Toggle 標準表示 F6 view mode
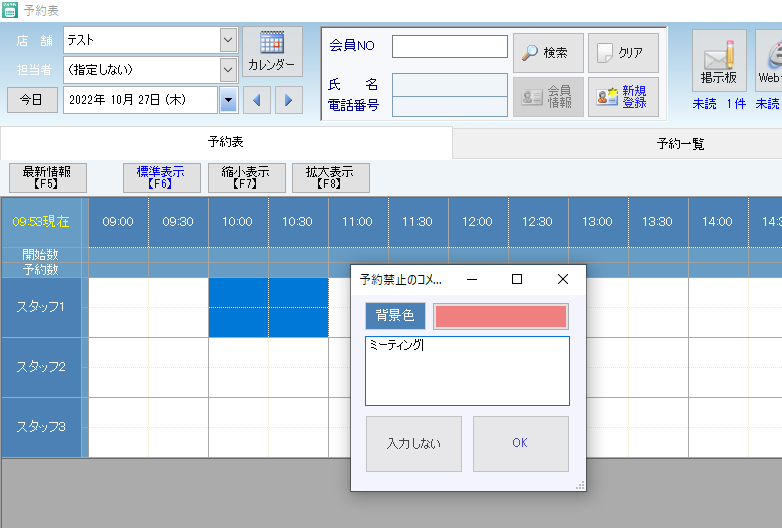The height and width of the screenshot is (528, 782). click(161, 177)
